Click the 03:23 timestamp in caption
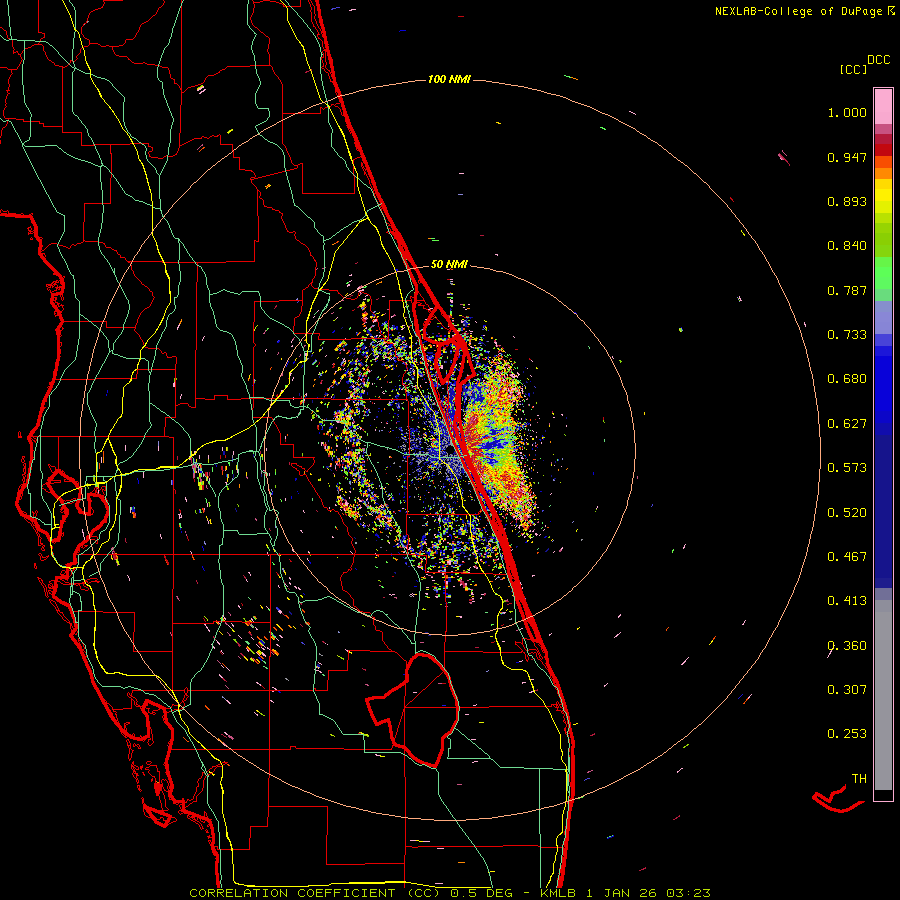Viewport: 900px width, 900px height. [688, 893]
